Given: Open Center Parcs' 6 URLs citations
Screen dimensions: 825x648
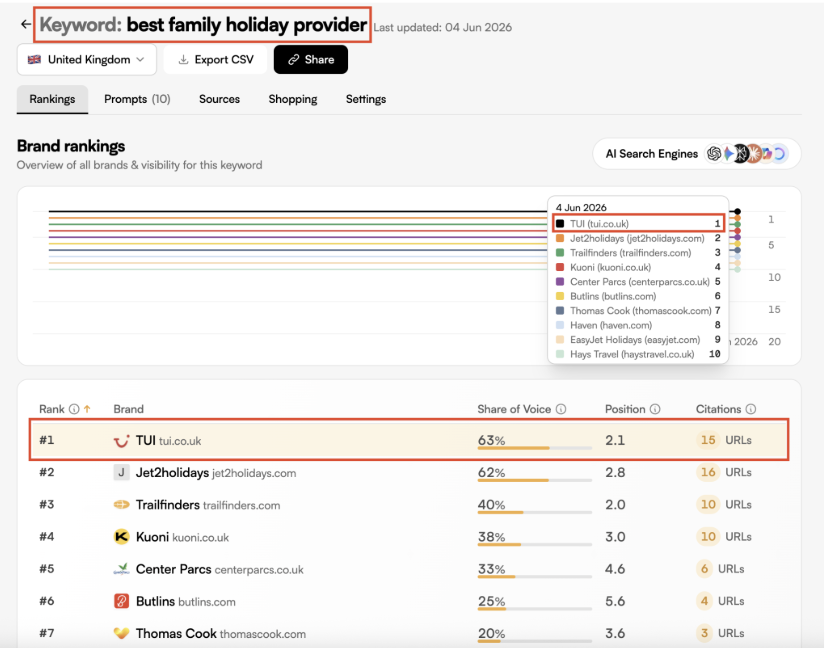Looking at the screenshot, I should click(720, 568).
